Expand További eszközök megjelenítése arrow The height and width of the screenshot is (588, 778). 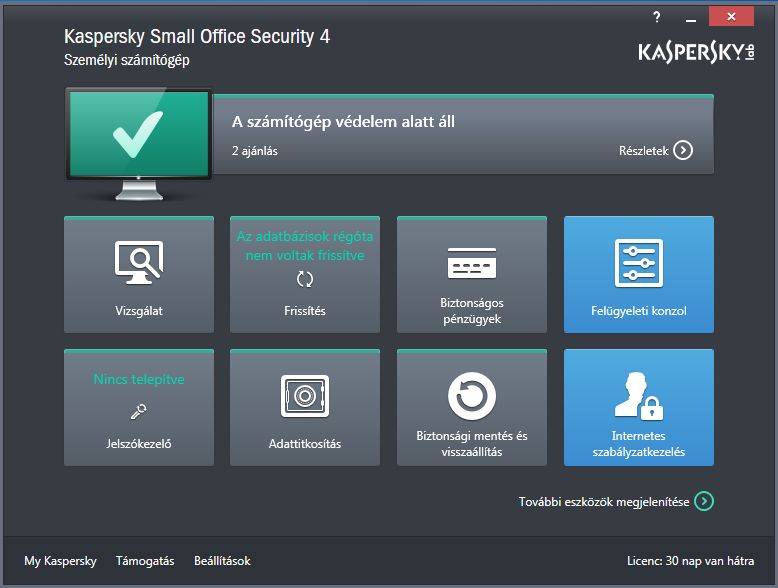coord(704,501)
